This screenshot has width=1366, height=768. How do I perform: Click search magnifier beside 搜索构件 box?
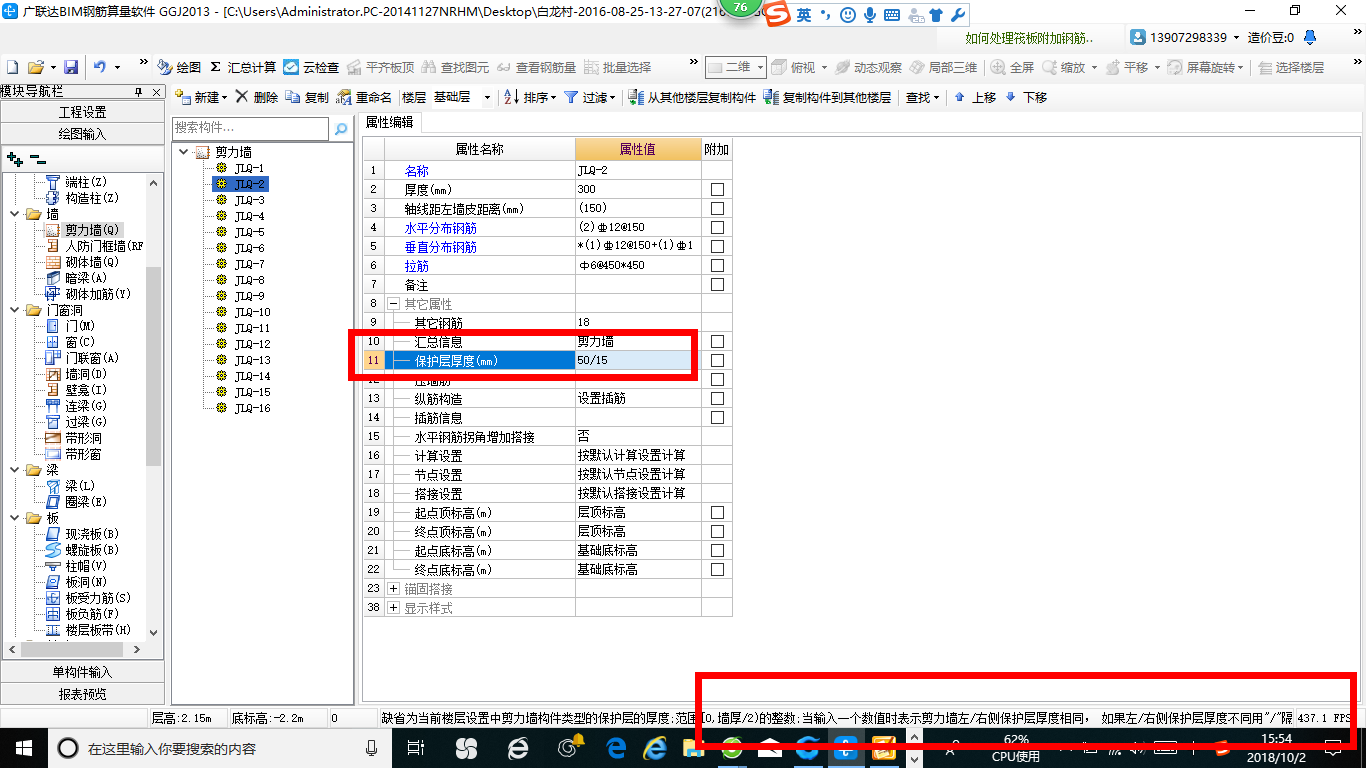click(341, 129)
